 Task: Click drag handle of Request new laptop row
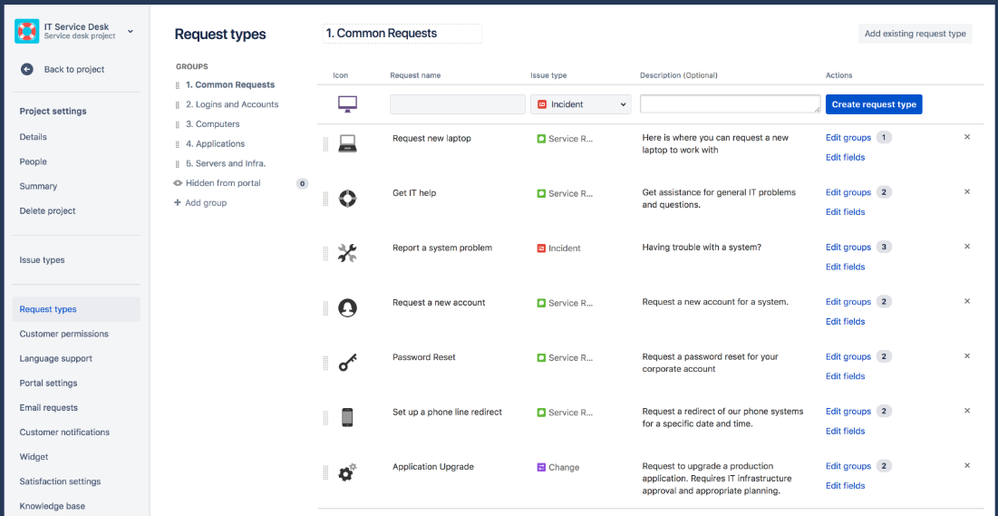326,144
